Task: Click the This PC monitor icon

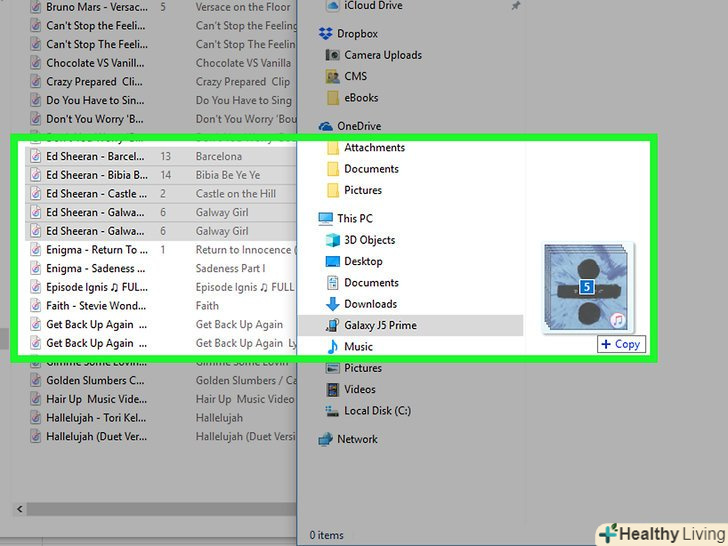Action: 325,219
